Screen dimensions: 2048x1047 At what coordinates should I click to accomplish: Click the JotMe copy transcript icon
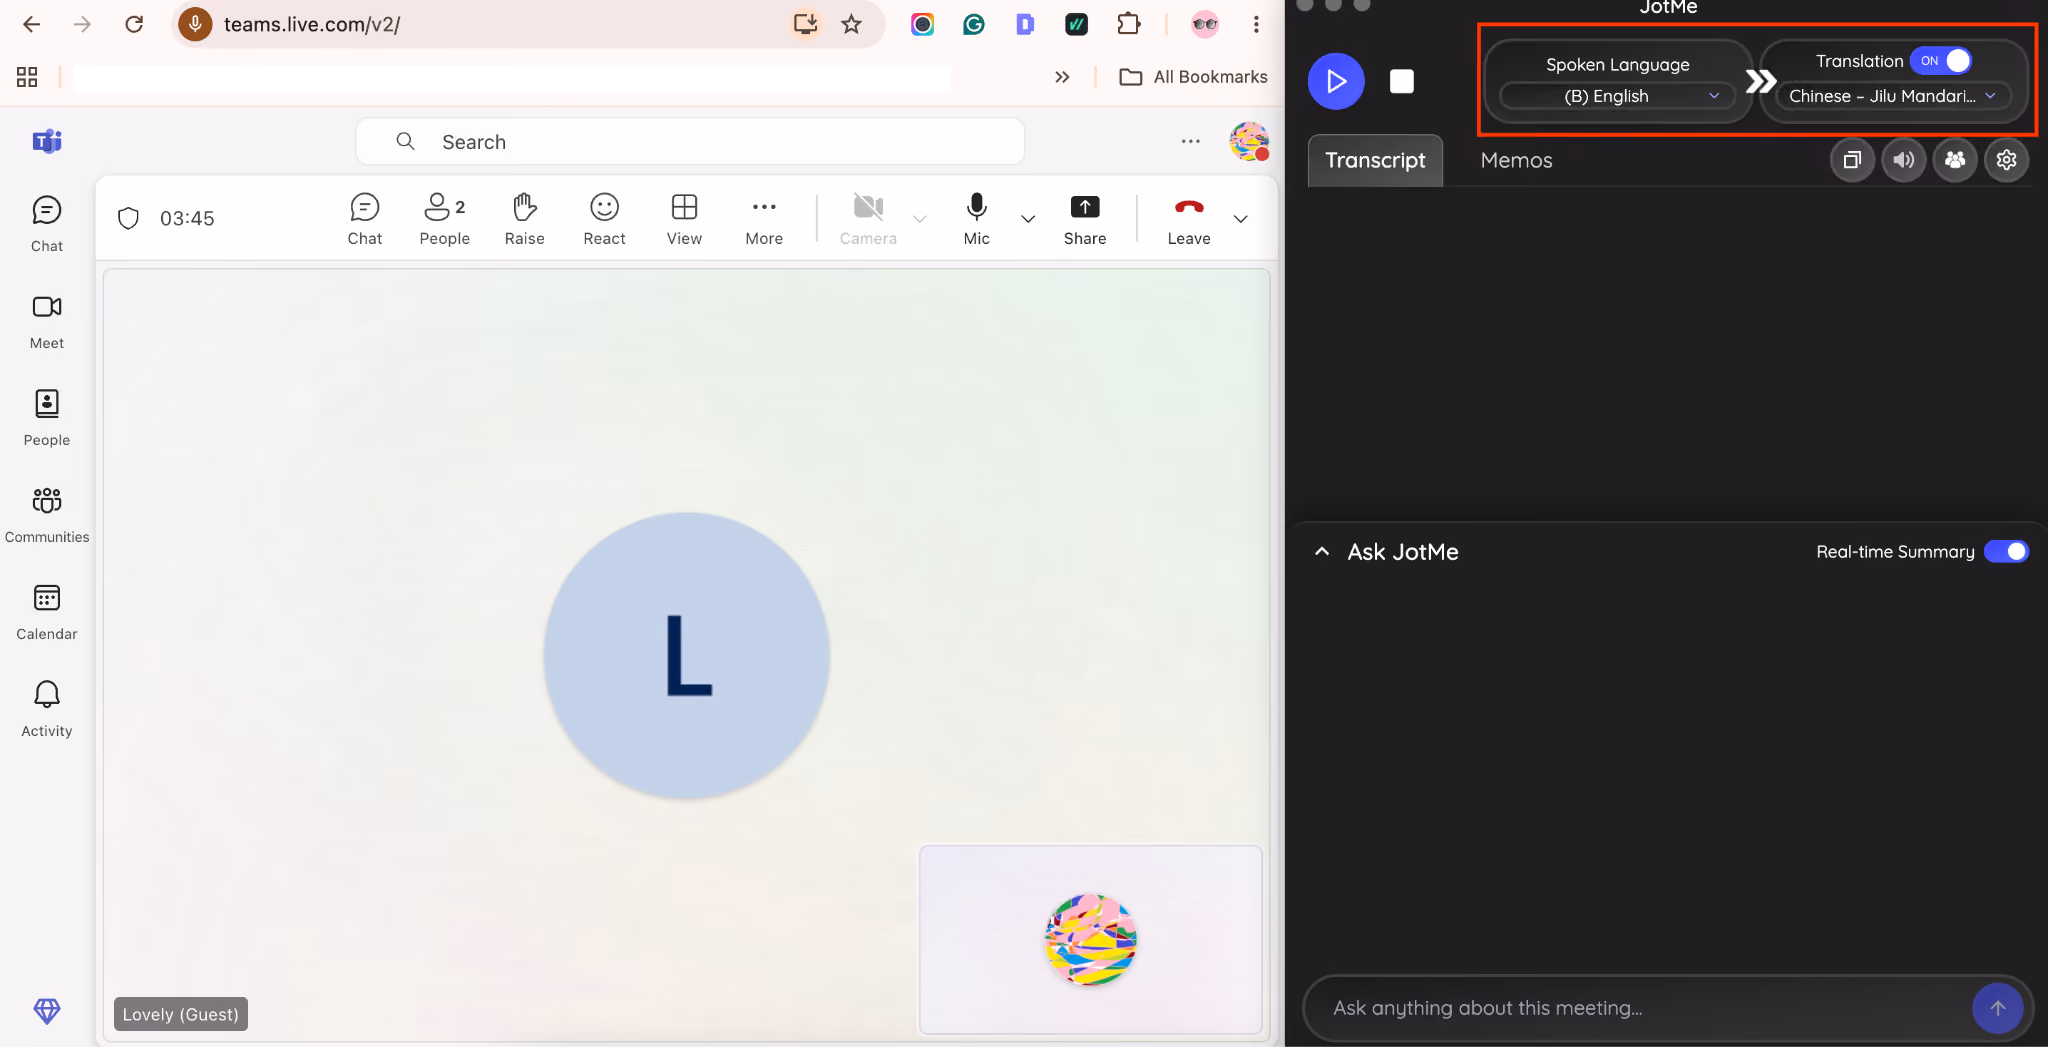point(1852,160)
